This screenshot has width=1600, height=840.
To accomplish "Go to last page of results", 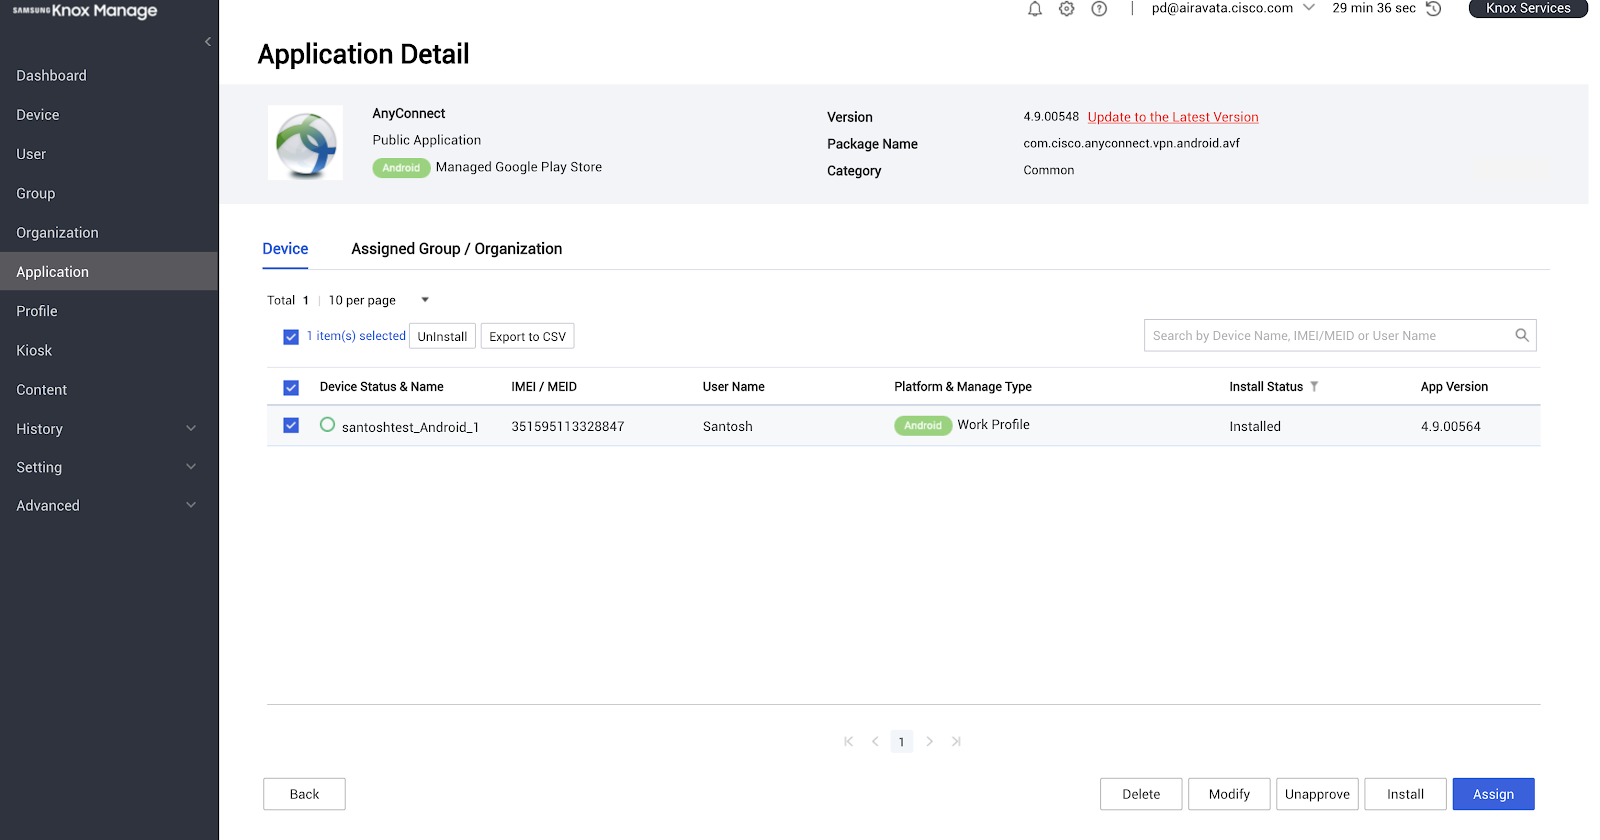I will point(956,741).
